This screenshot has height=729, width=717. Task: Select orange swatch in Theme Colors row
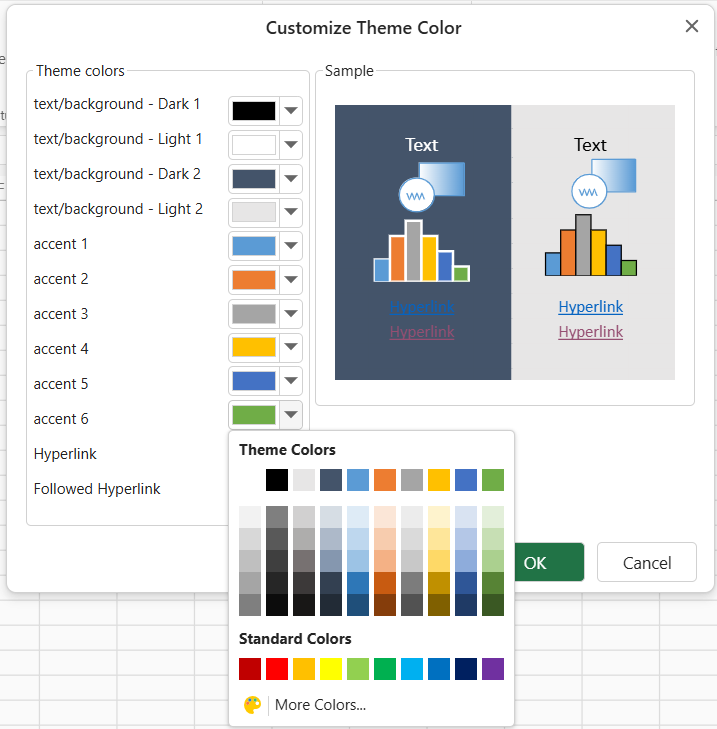pyautogui.click(x=385, y=480)
